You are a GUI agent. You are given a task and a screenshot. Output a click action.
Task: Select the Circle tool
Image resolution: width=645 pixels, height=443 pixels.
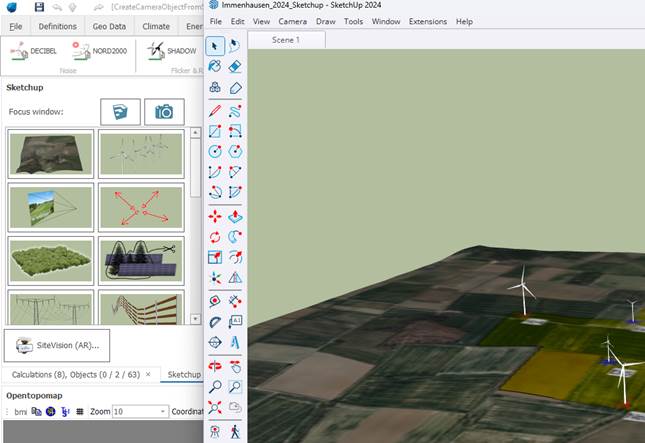pos(215,151)
